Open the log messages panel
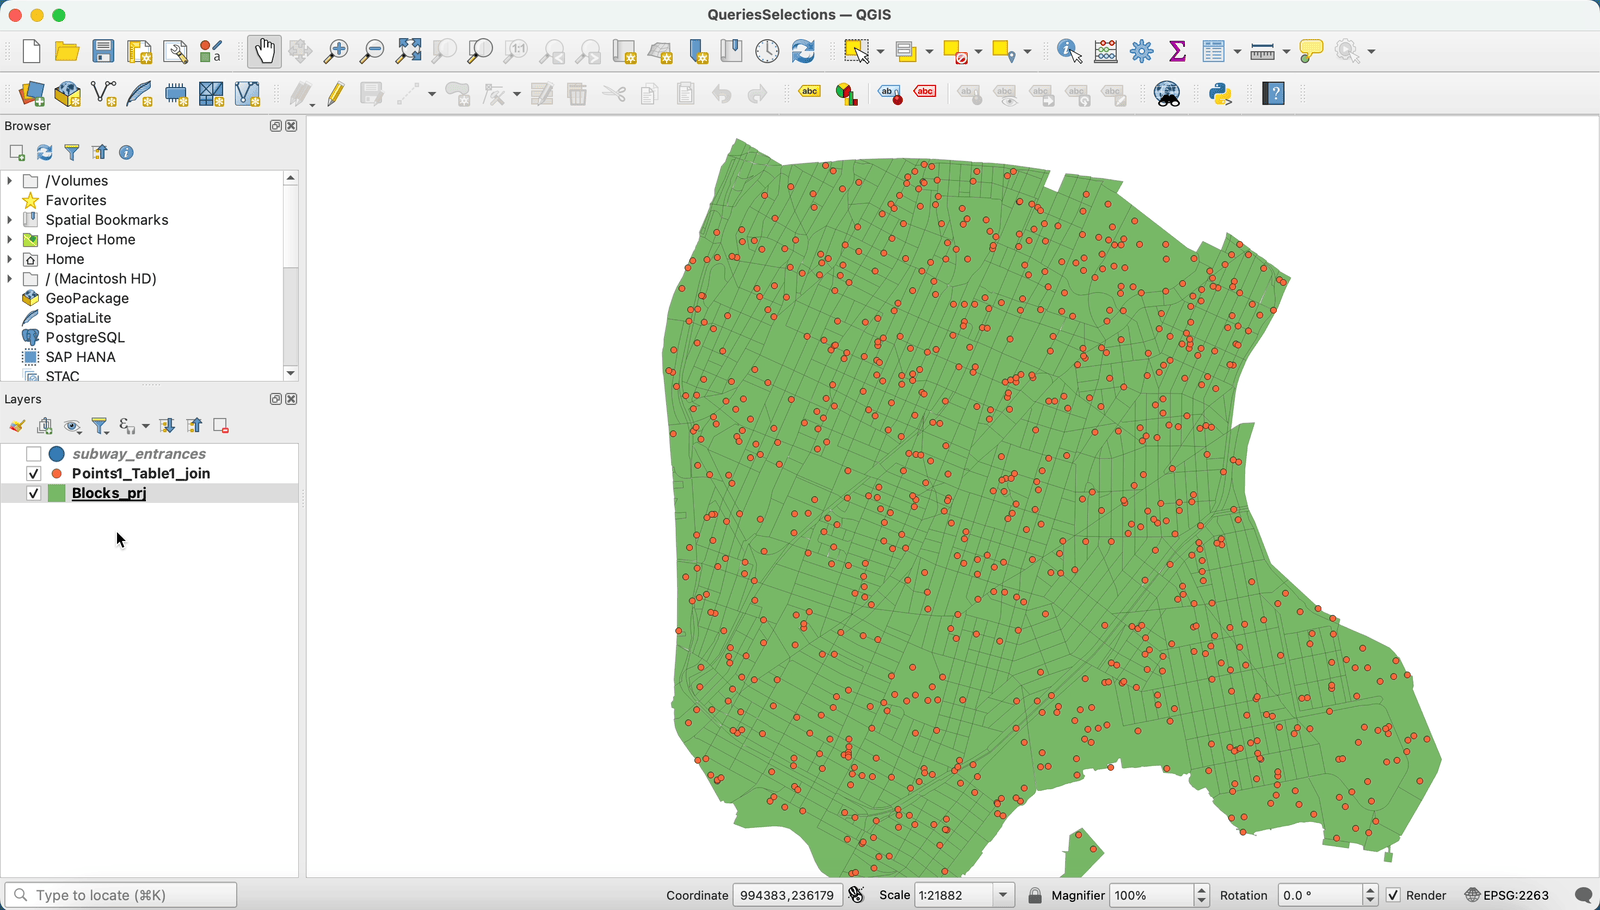Image resolution: width=1600 pixels, height=910 pixels. click(1583, 895)
